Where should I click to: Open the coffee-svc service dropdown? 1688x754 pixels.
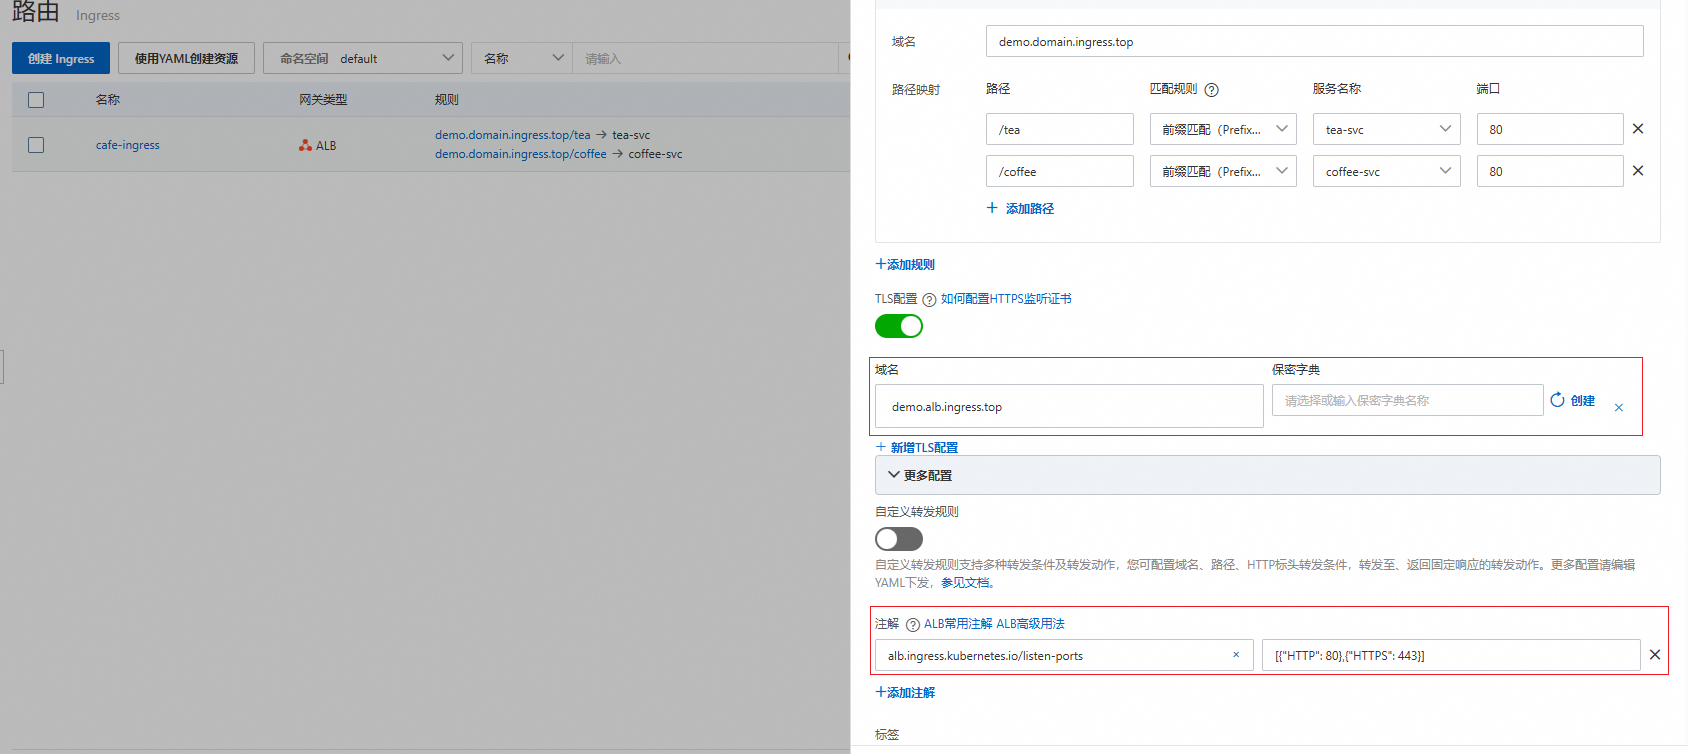pyautogui.click(x=1387, y=171)
